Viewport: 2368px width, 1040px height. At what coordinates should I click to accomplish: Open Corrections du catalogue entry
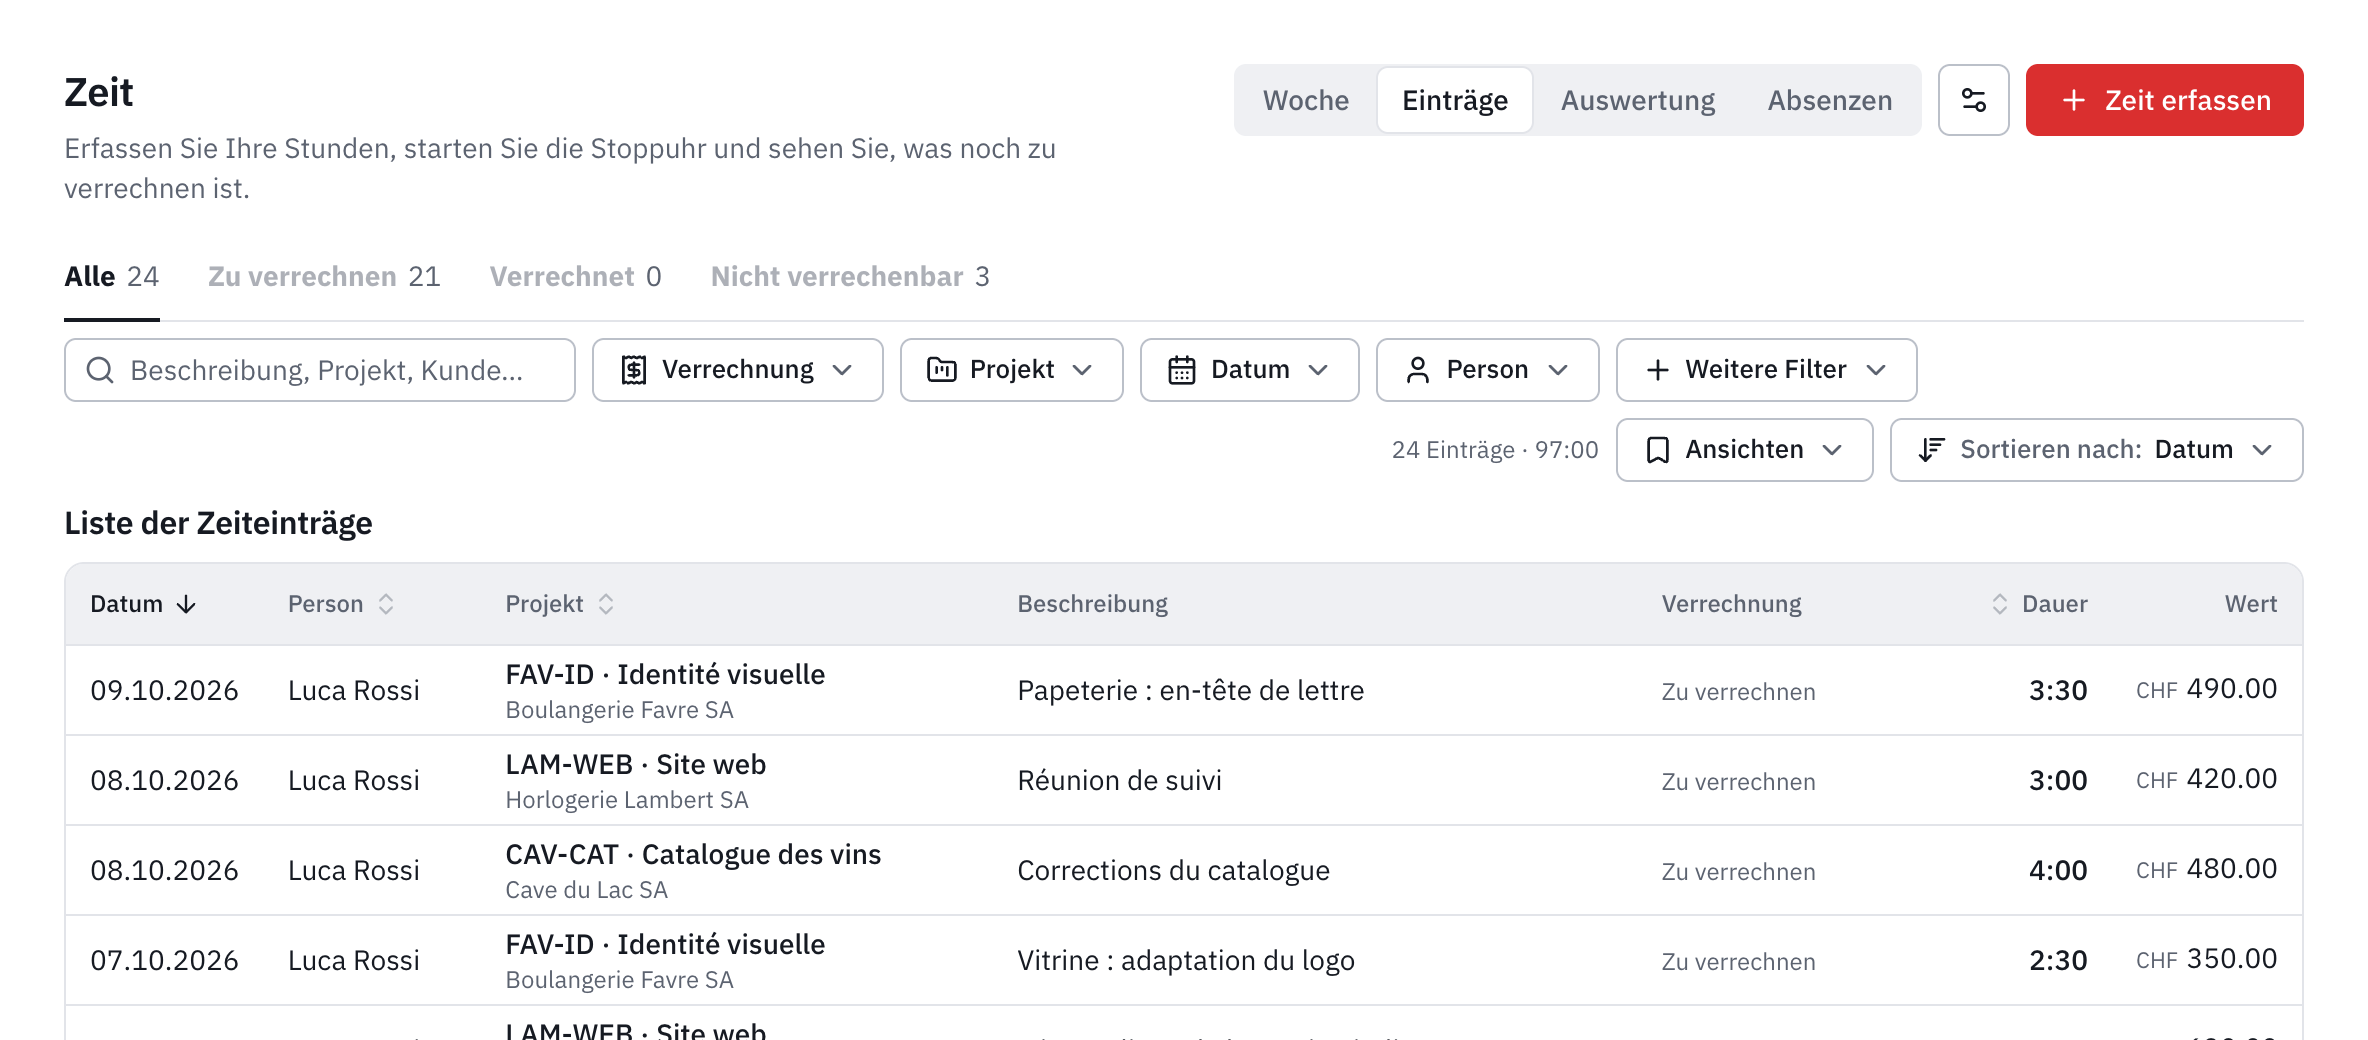pos(1174,871)
